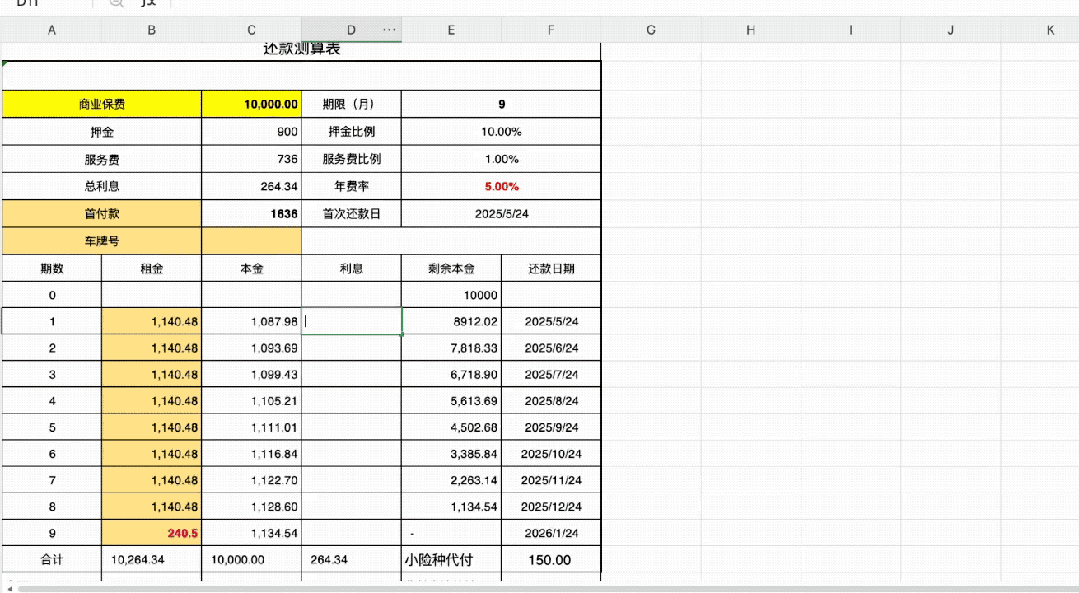Click the active 利息 cell in period 1
This screenshot has height=593, width=1079.
[351, 321]
